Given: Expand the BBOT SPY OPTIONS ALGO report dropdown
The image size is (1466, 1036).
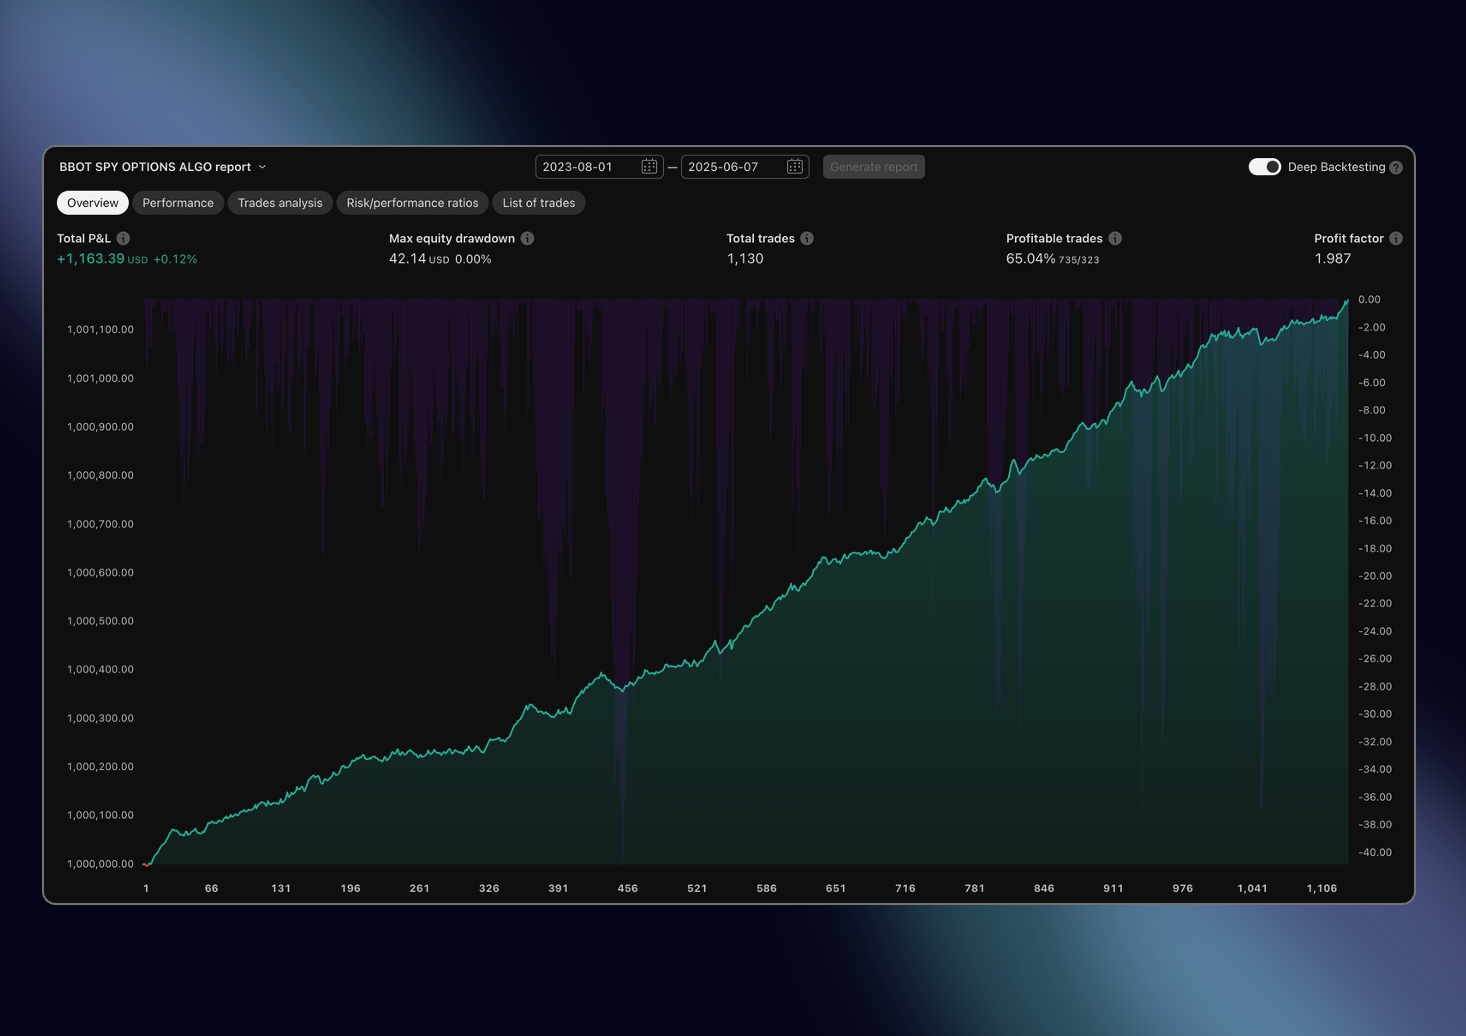Looking at the screenshot, I should point(263,167).
